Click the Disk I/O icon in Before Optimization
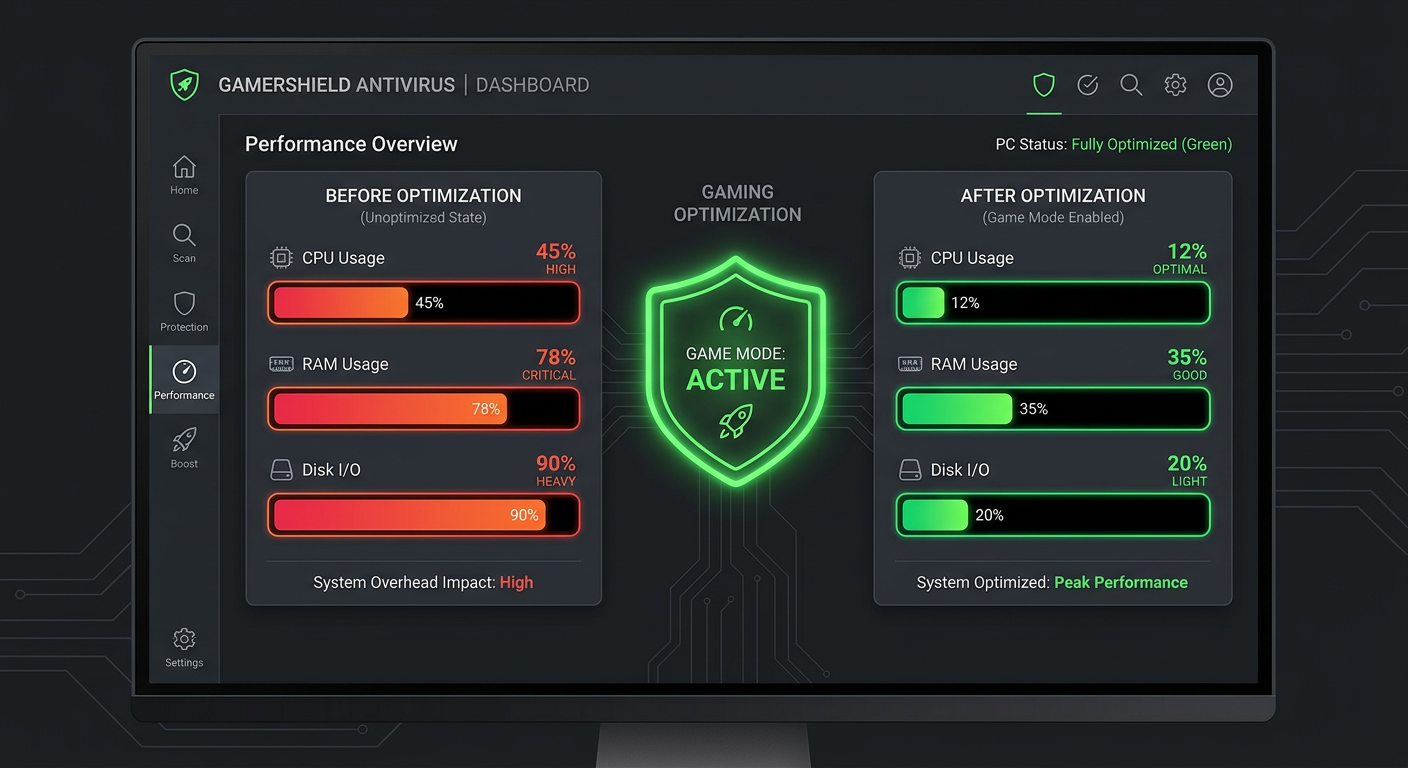The width and height of the screenshot is (1408, 768). [280, 469]
